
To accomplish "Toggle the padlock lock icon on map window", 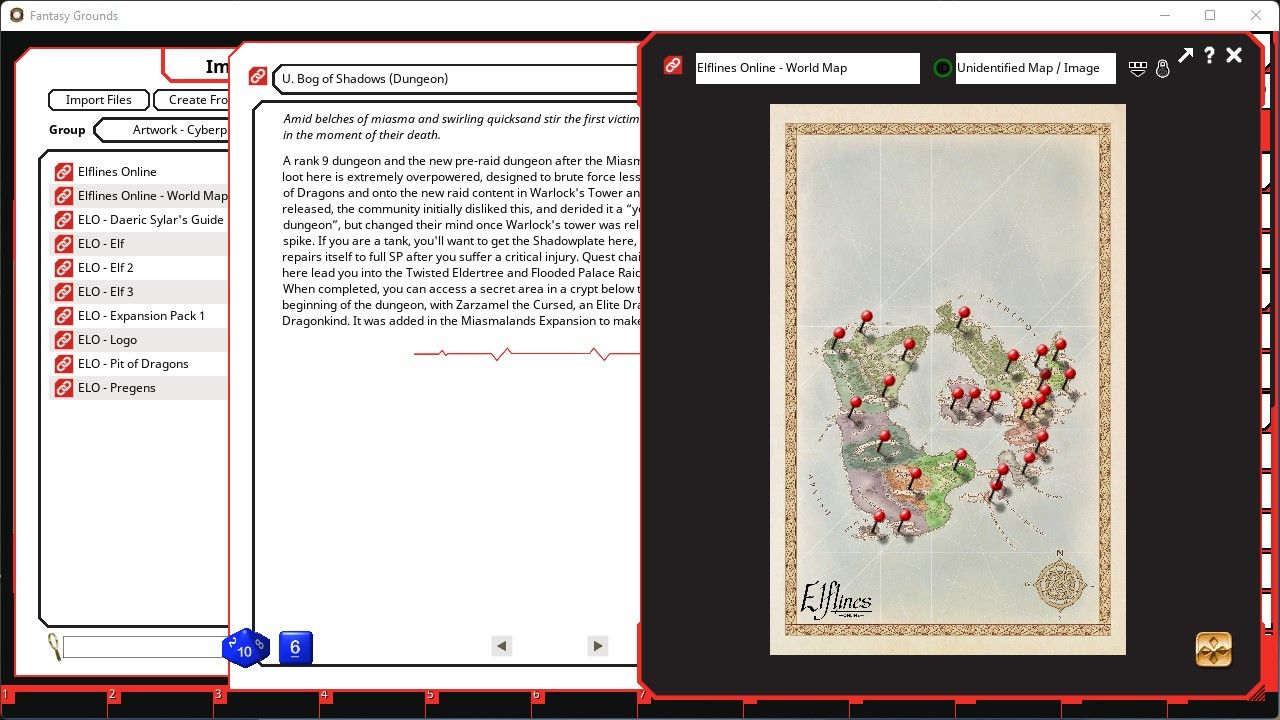I will (1162, 68).
